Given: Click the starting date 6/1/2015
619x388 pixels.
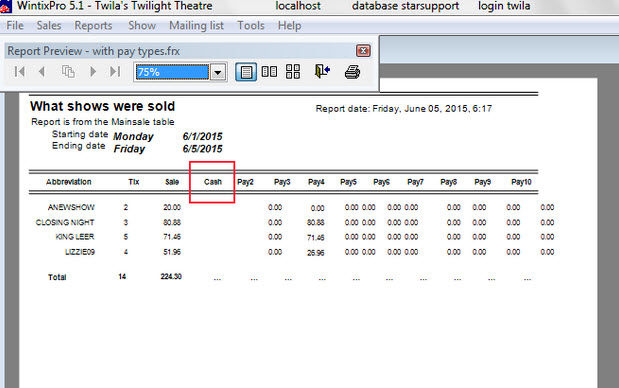Looking at the screenshot, I should [x=203, y=137].
